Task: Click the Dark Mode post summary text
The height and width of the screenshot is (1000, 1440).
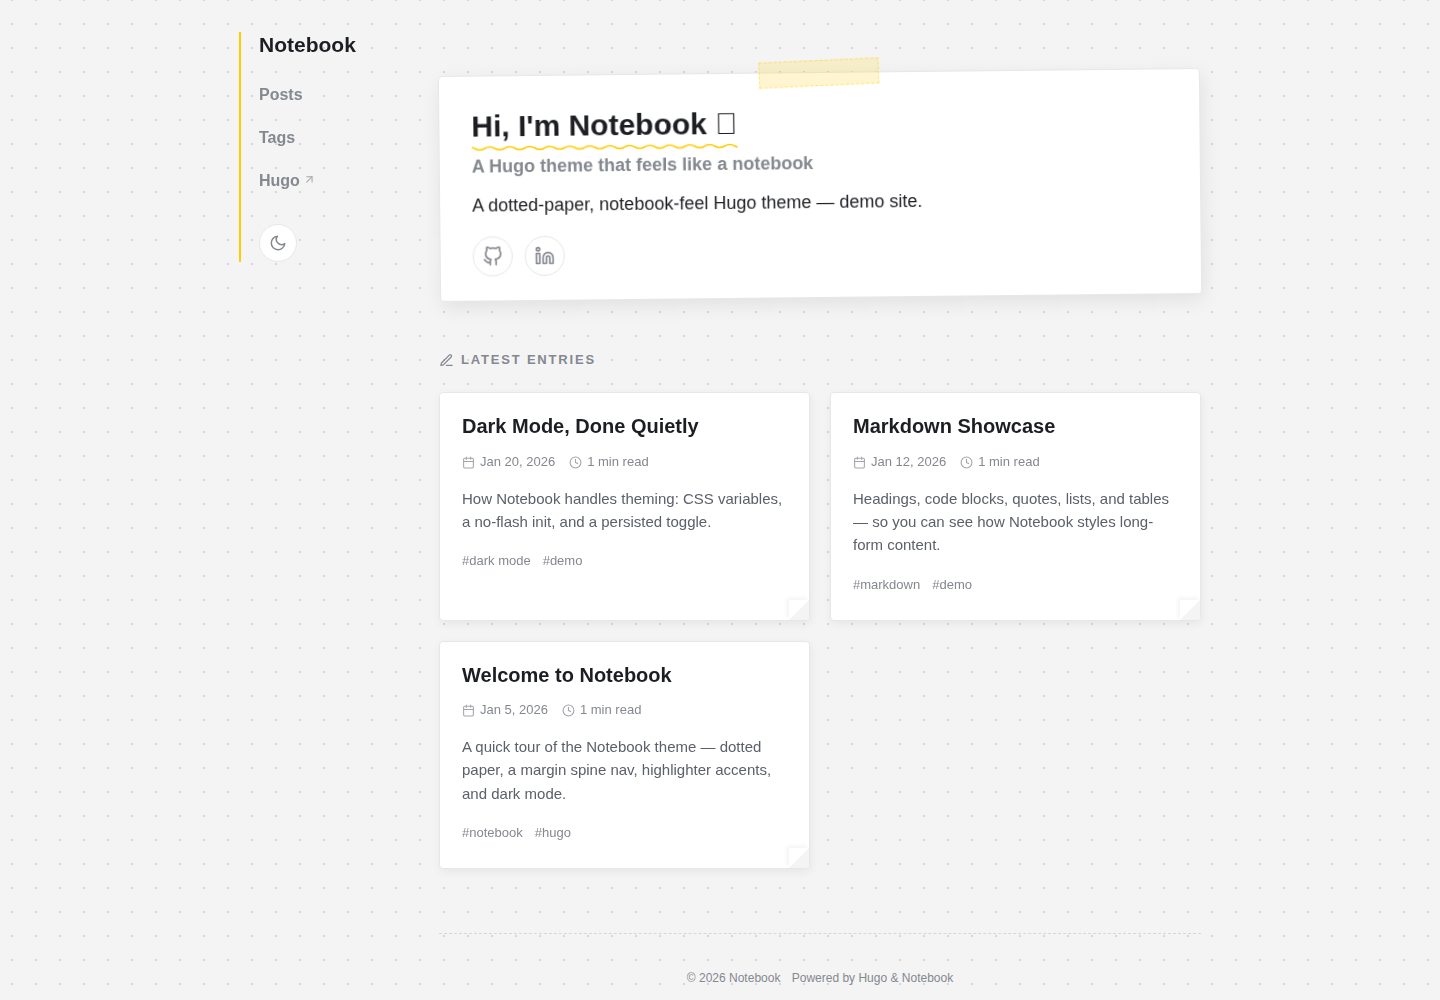Action: tap(622, 510)
